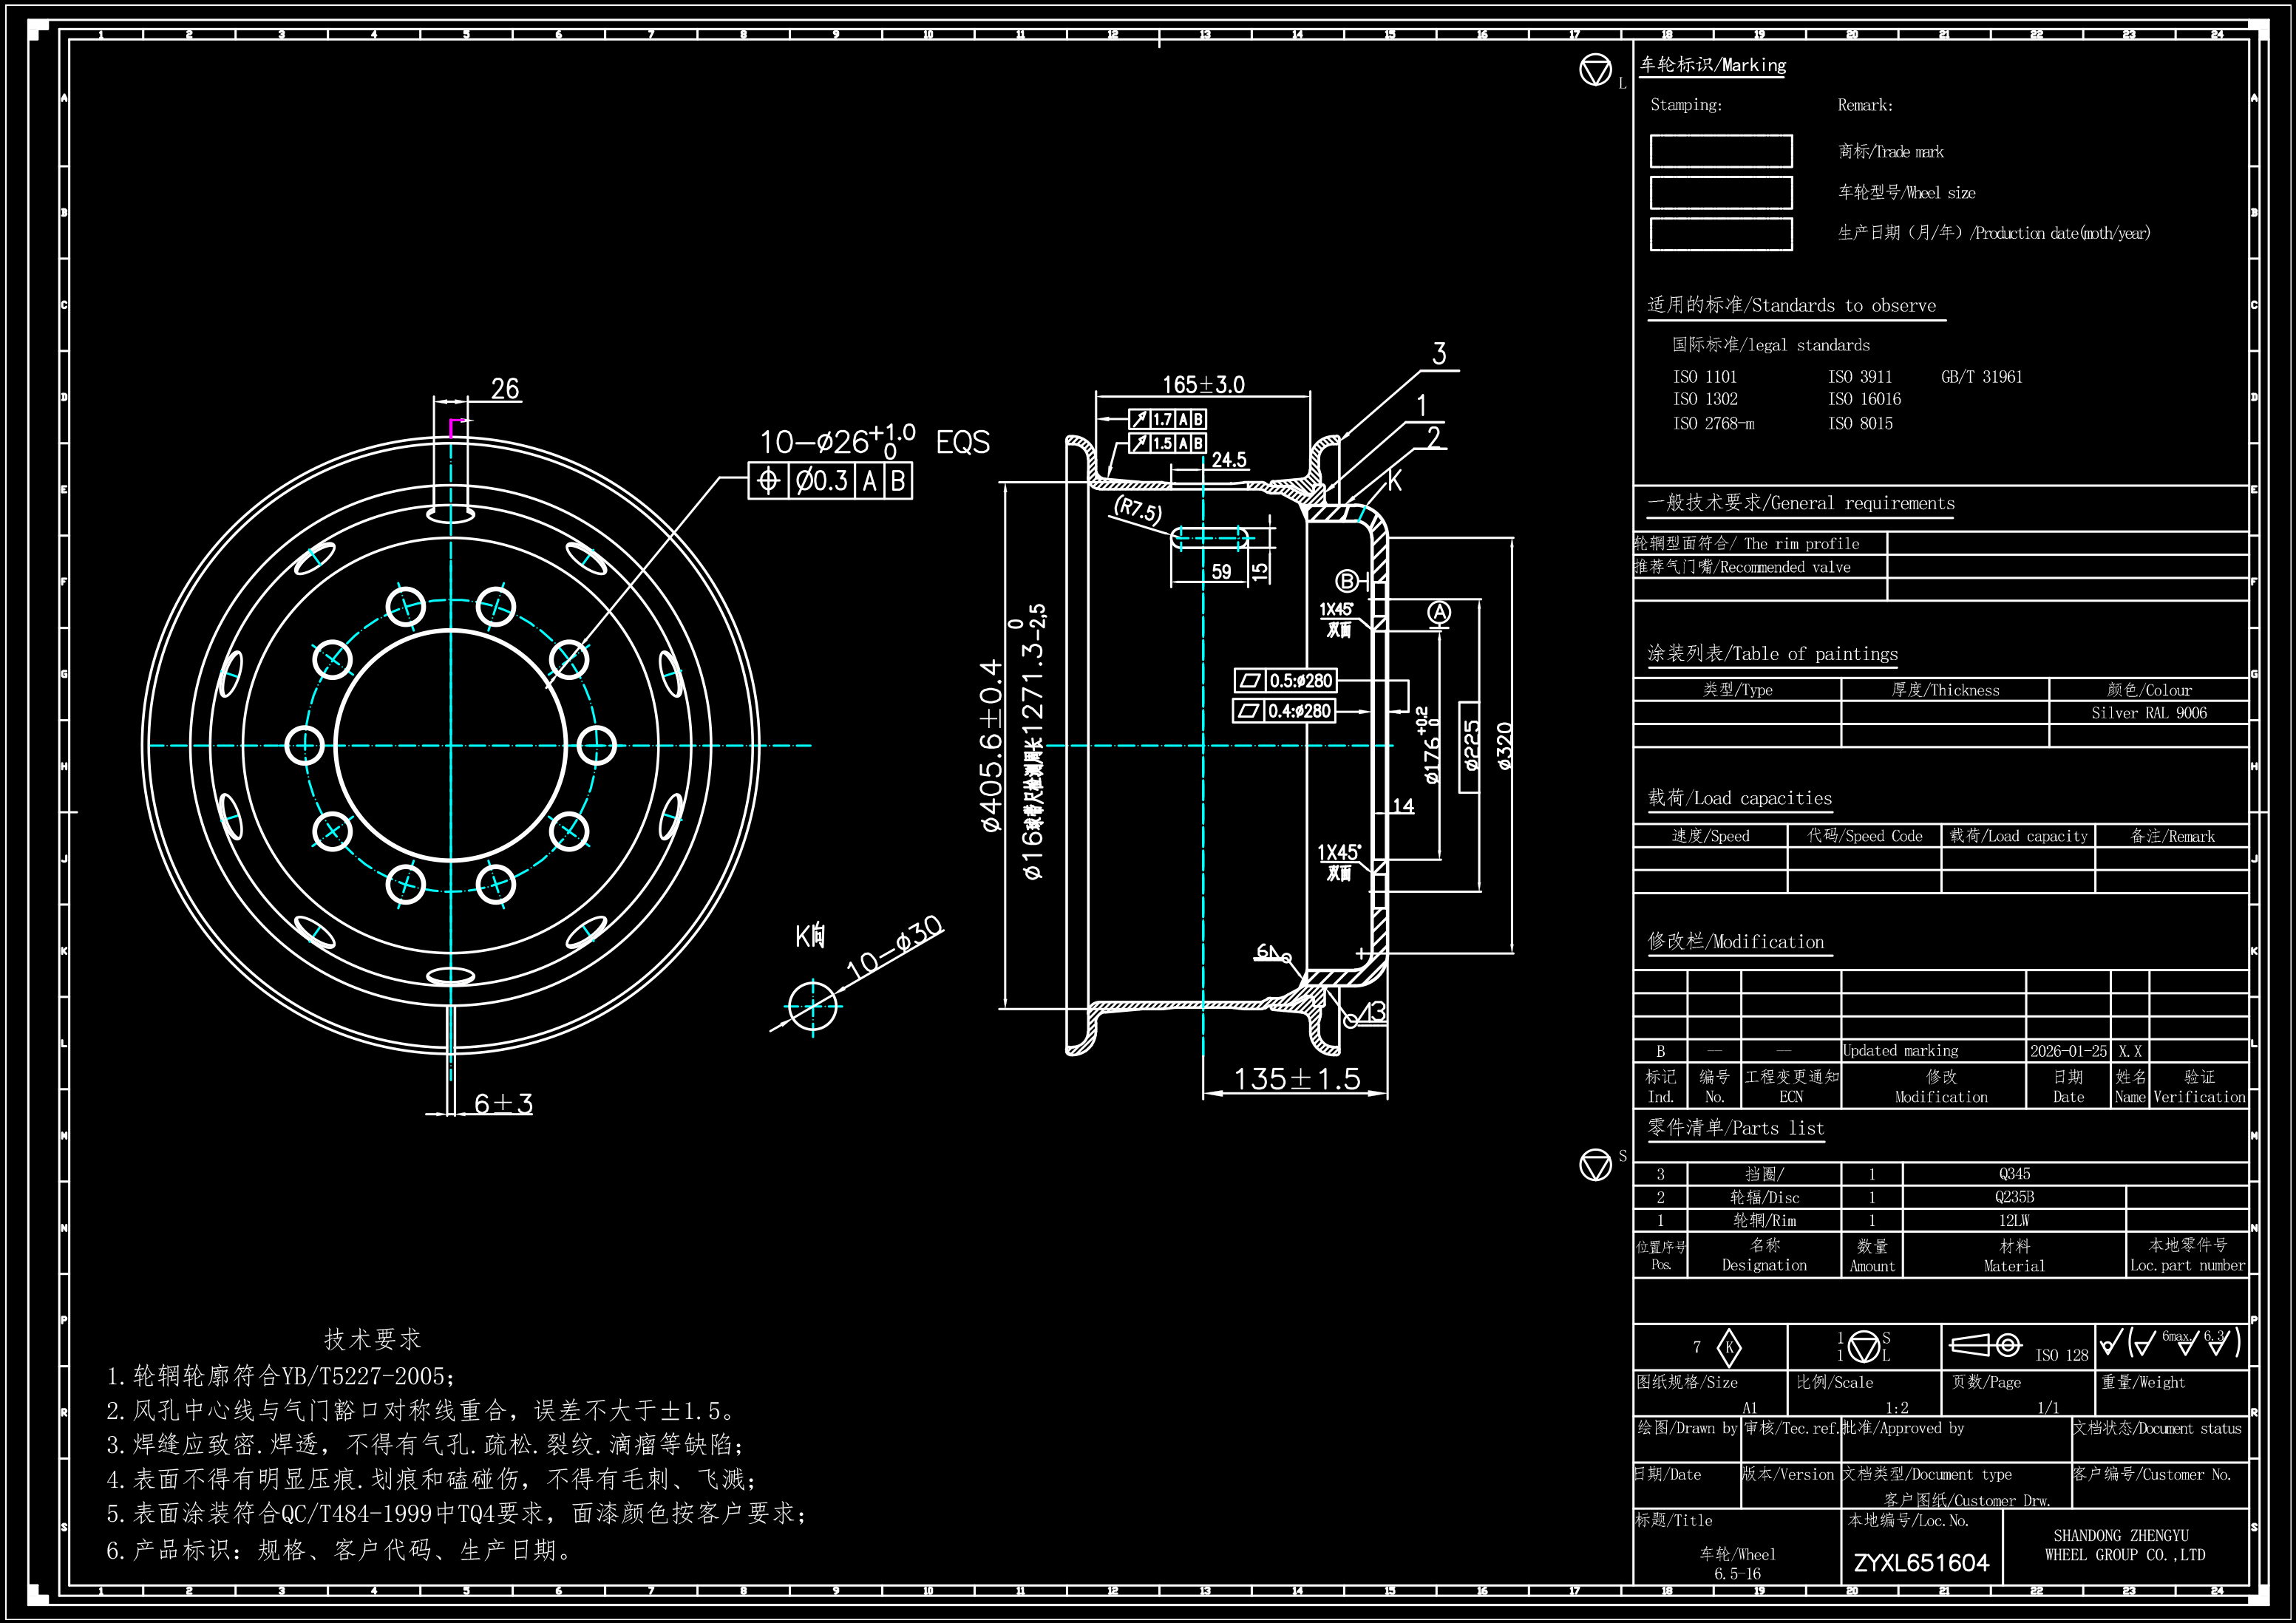Select the empty Wheel size stamping box
This screenshot has height=1623, width=2296.
tap(1720, 192)
